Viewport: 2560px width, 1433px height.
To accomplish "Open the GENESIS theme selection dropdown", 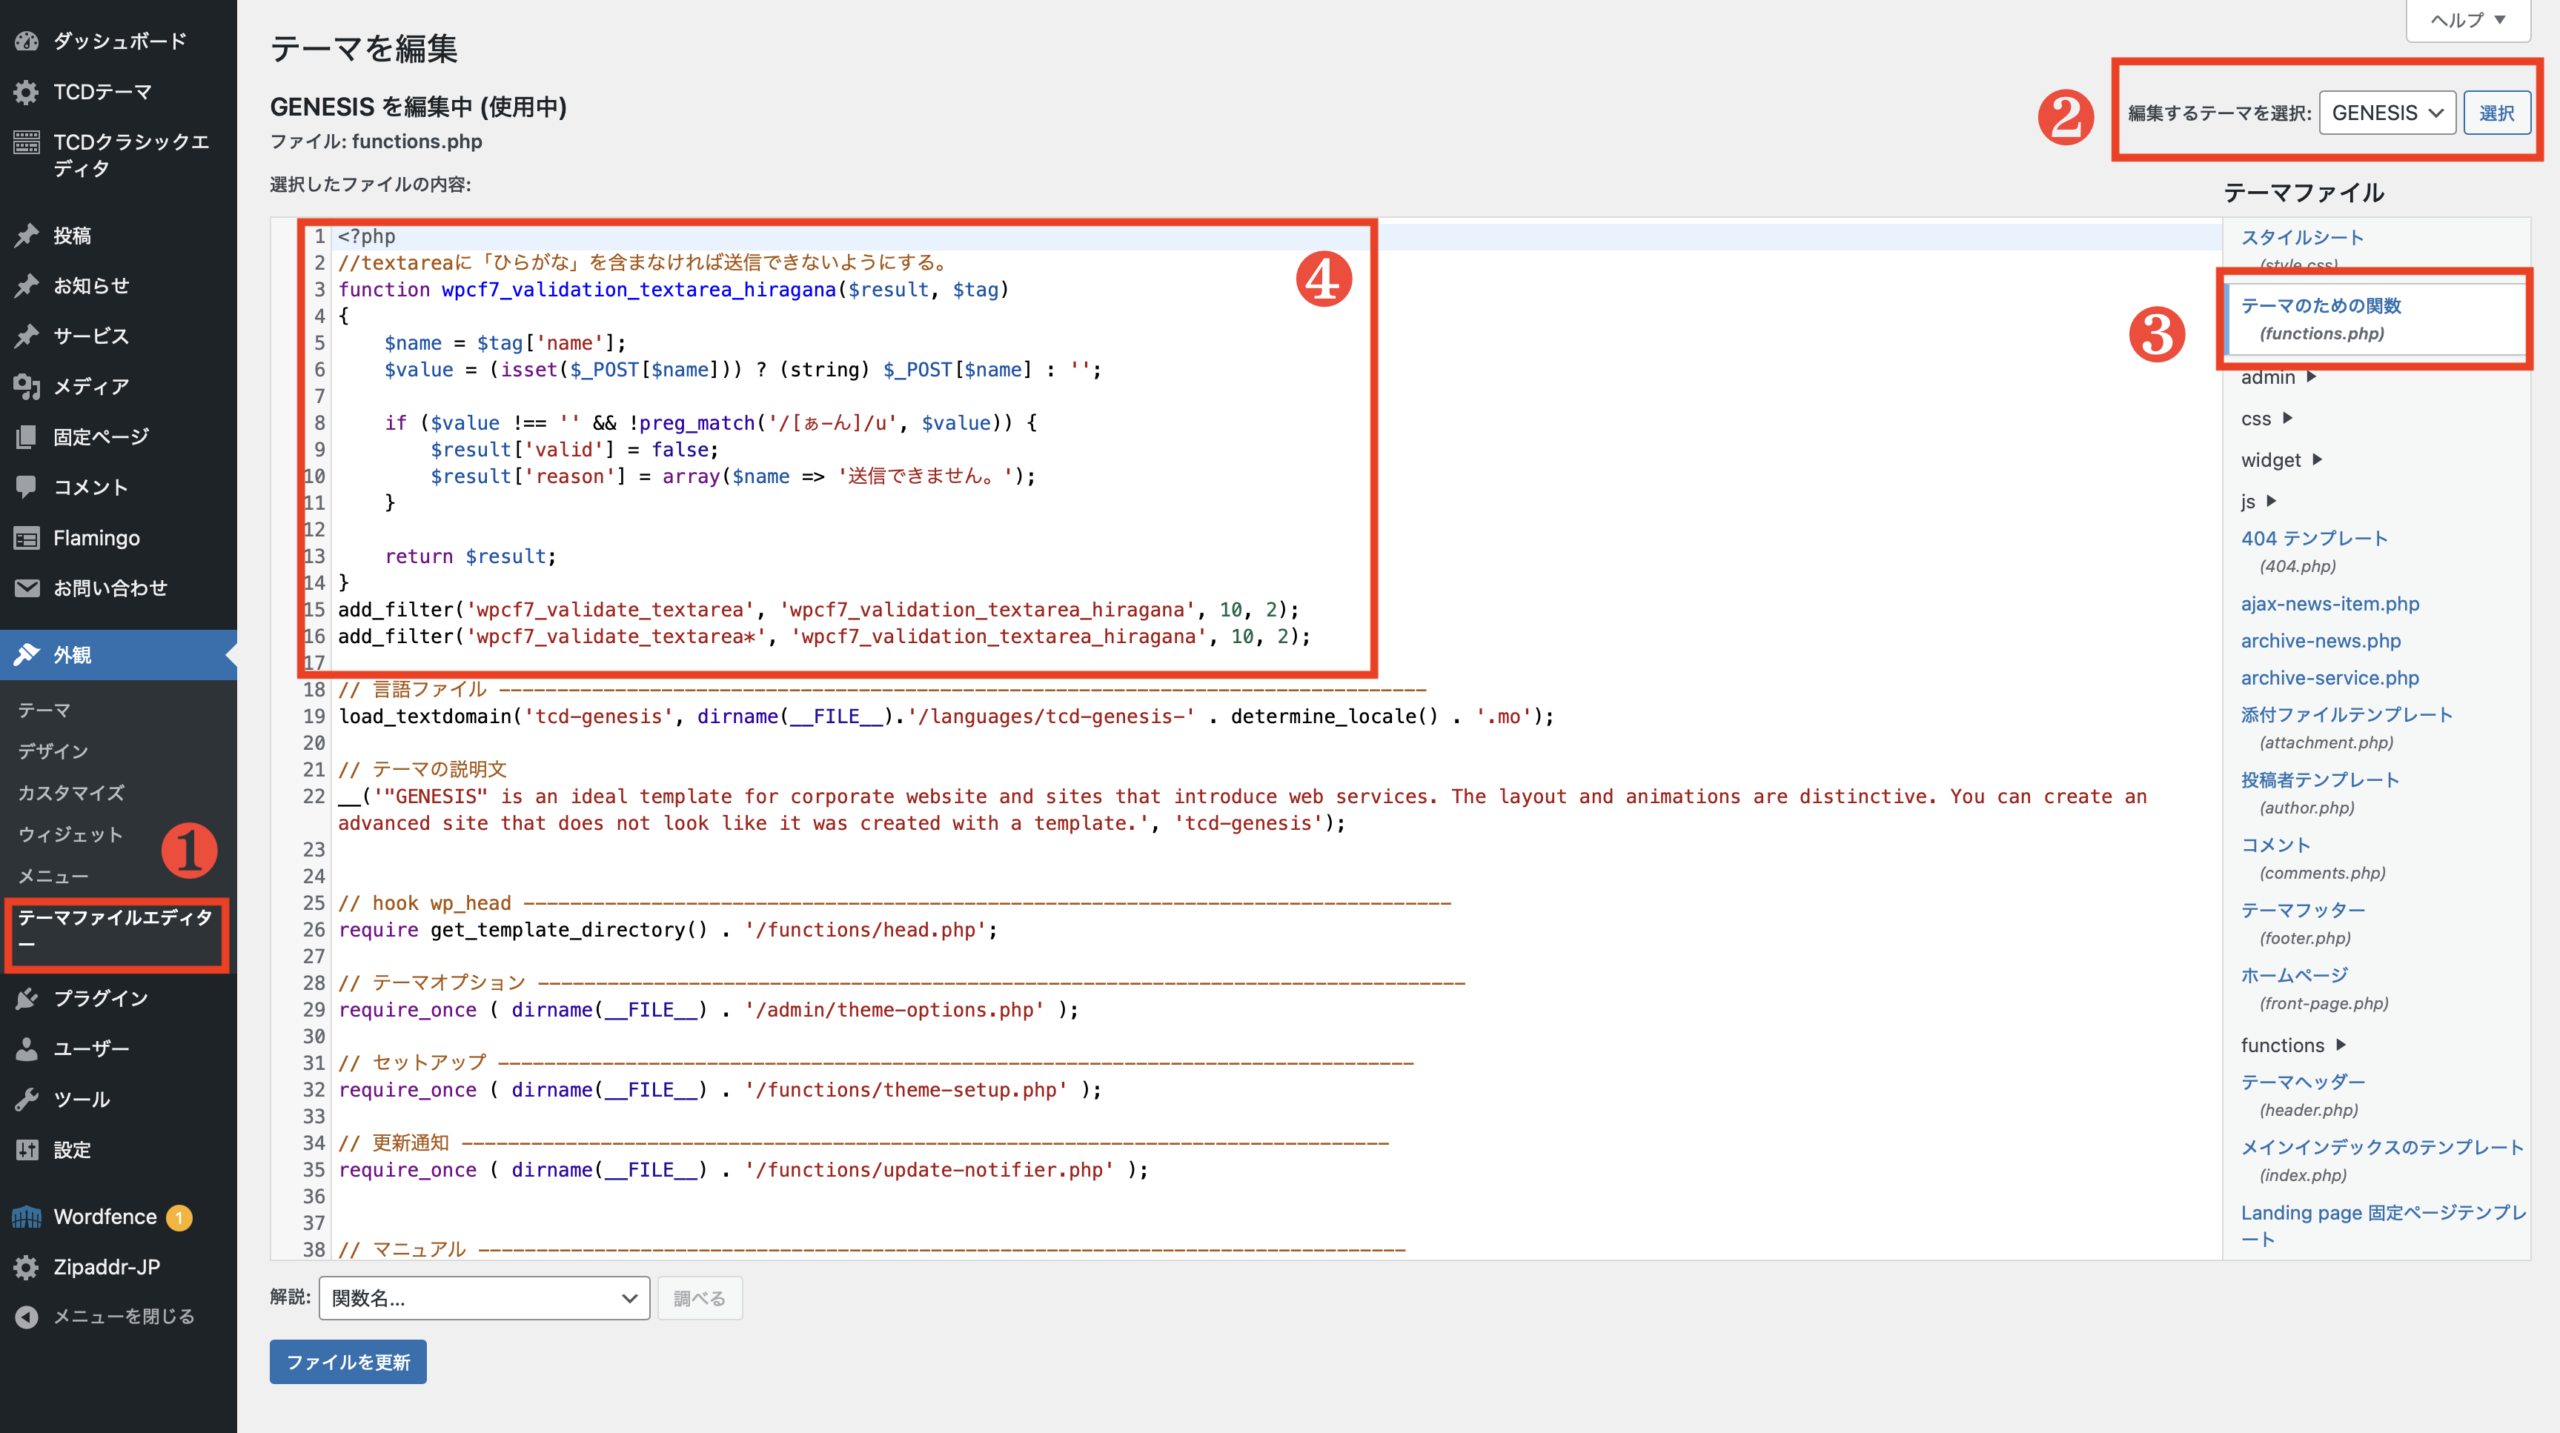I will (x=2386, y=113).
